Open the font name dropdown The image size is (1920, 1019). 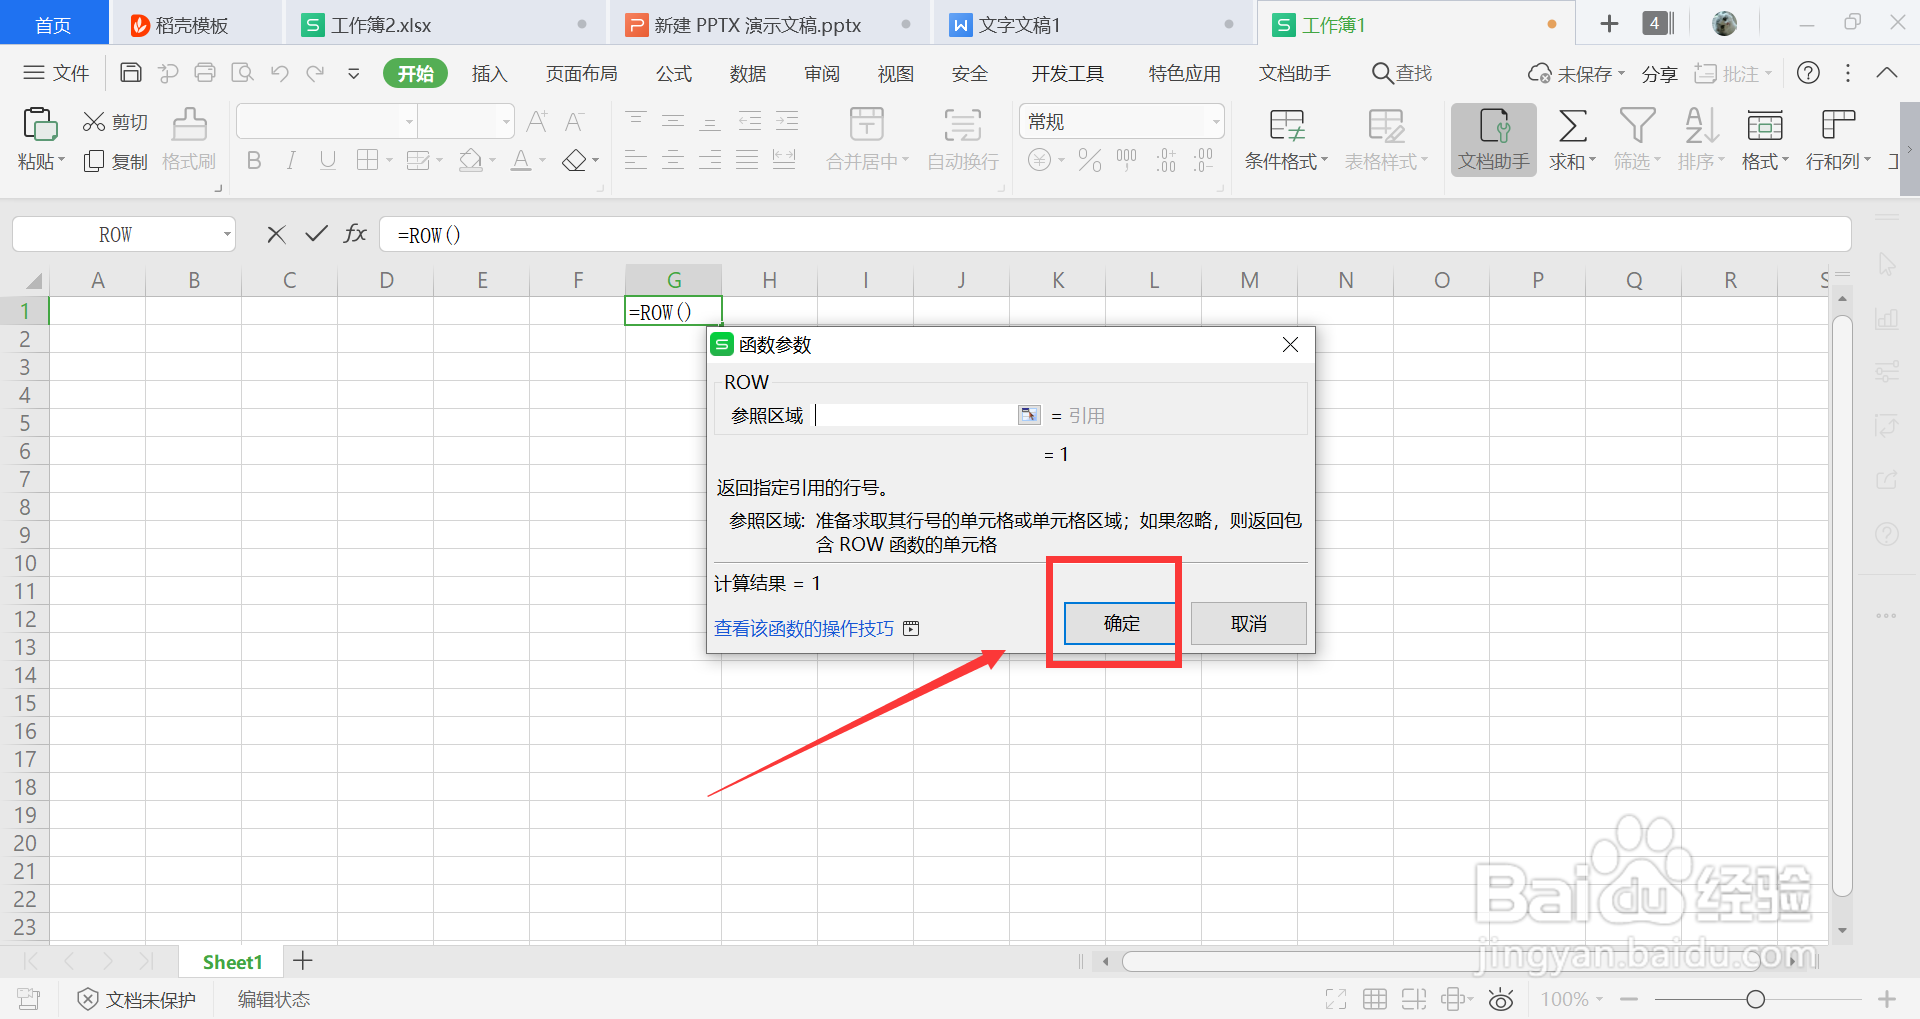[409, 122]
